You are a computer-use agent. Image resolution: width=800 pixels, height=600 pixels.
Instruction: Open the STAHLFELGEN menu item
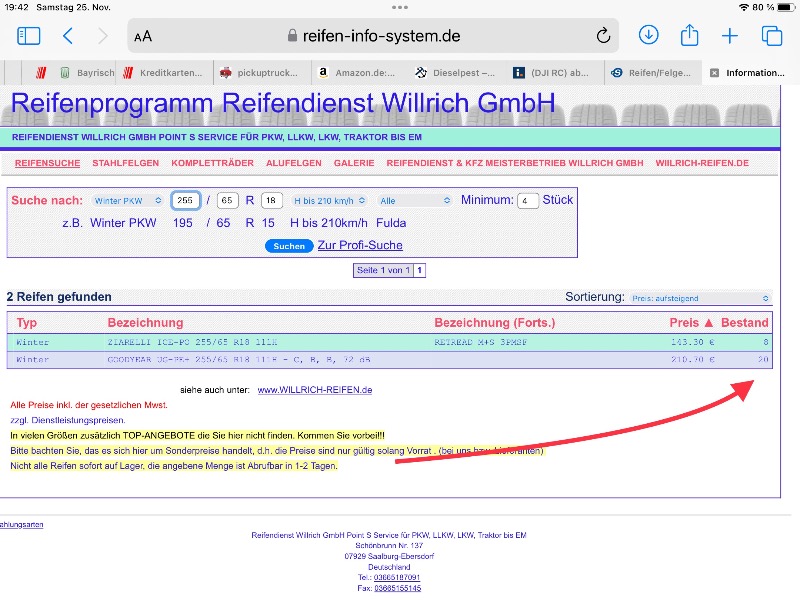(126, 163)
